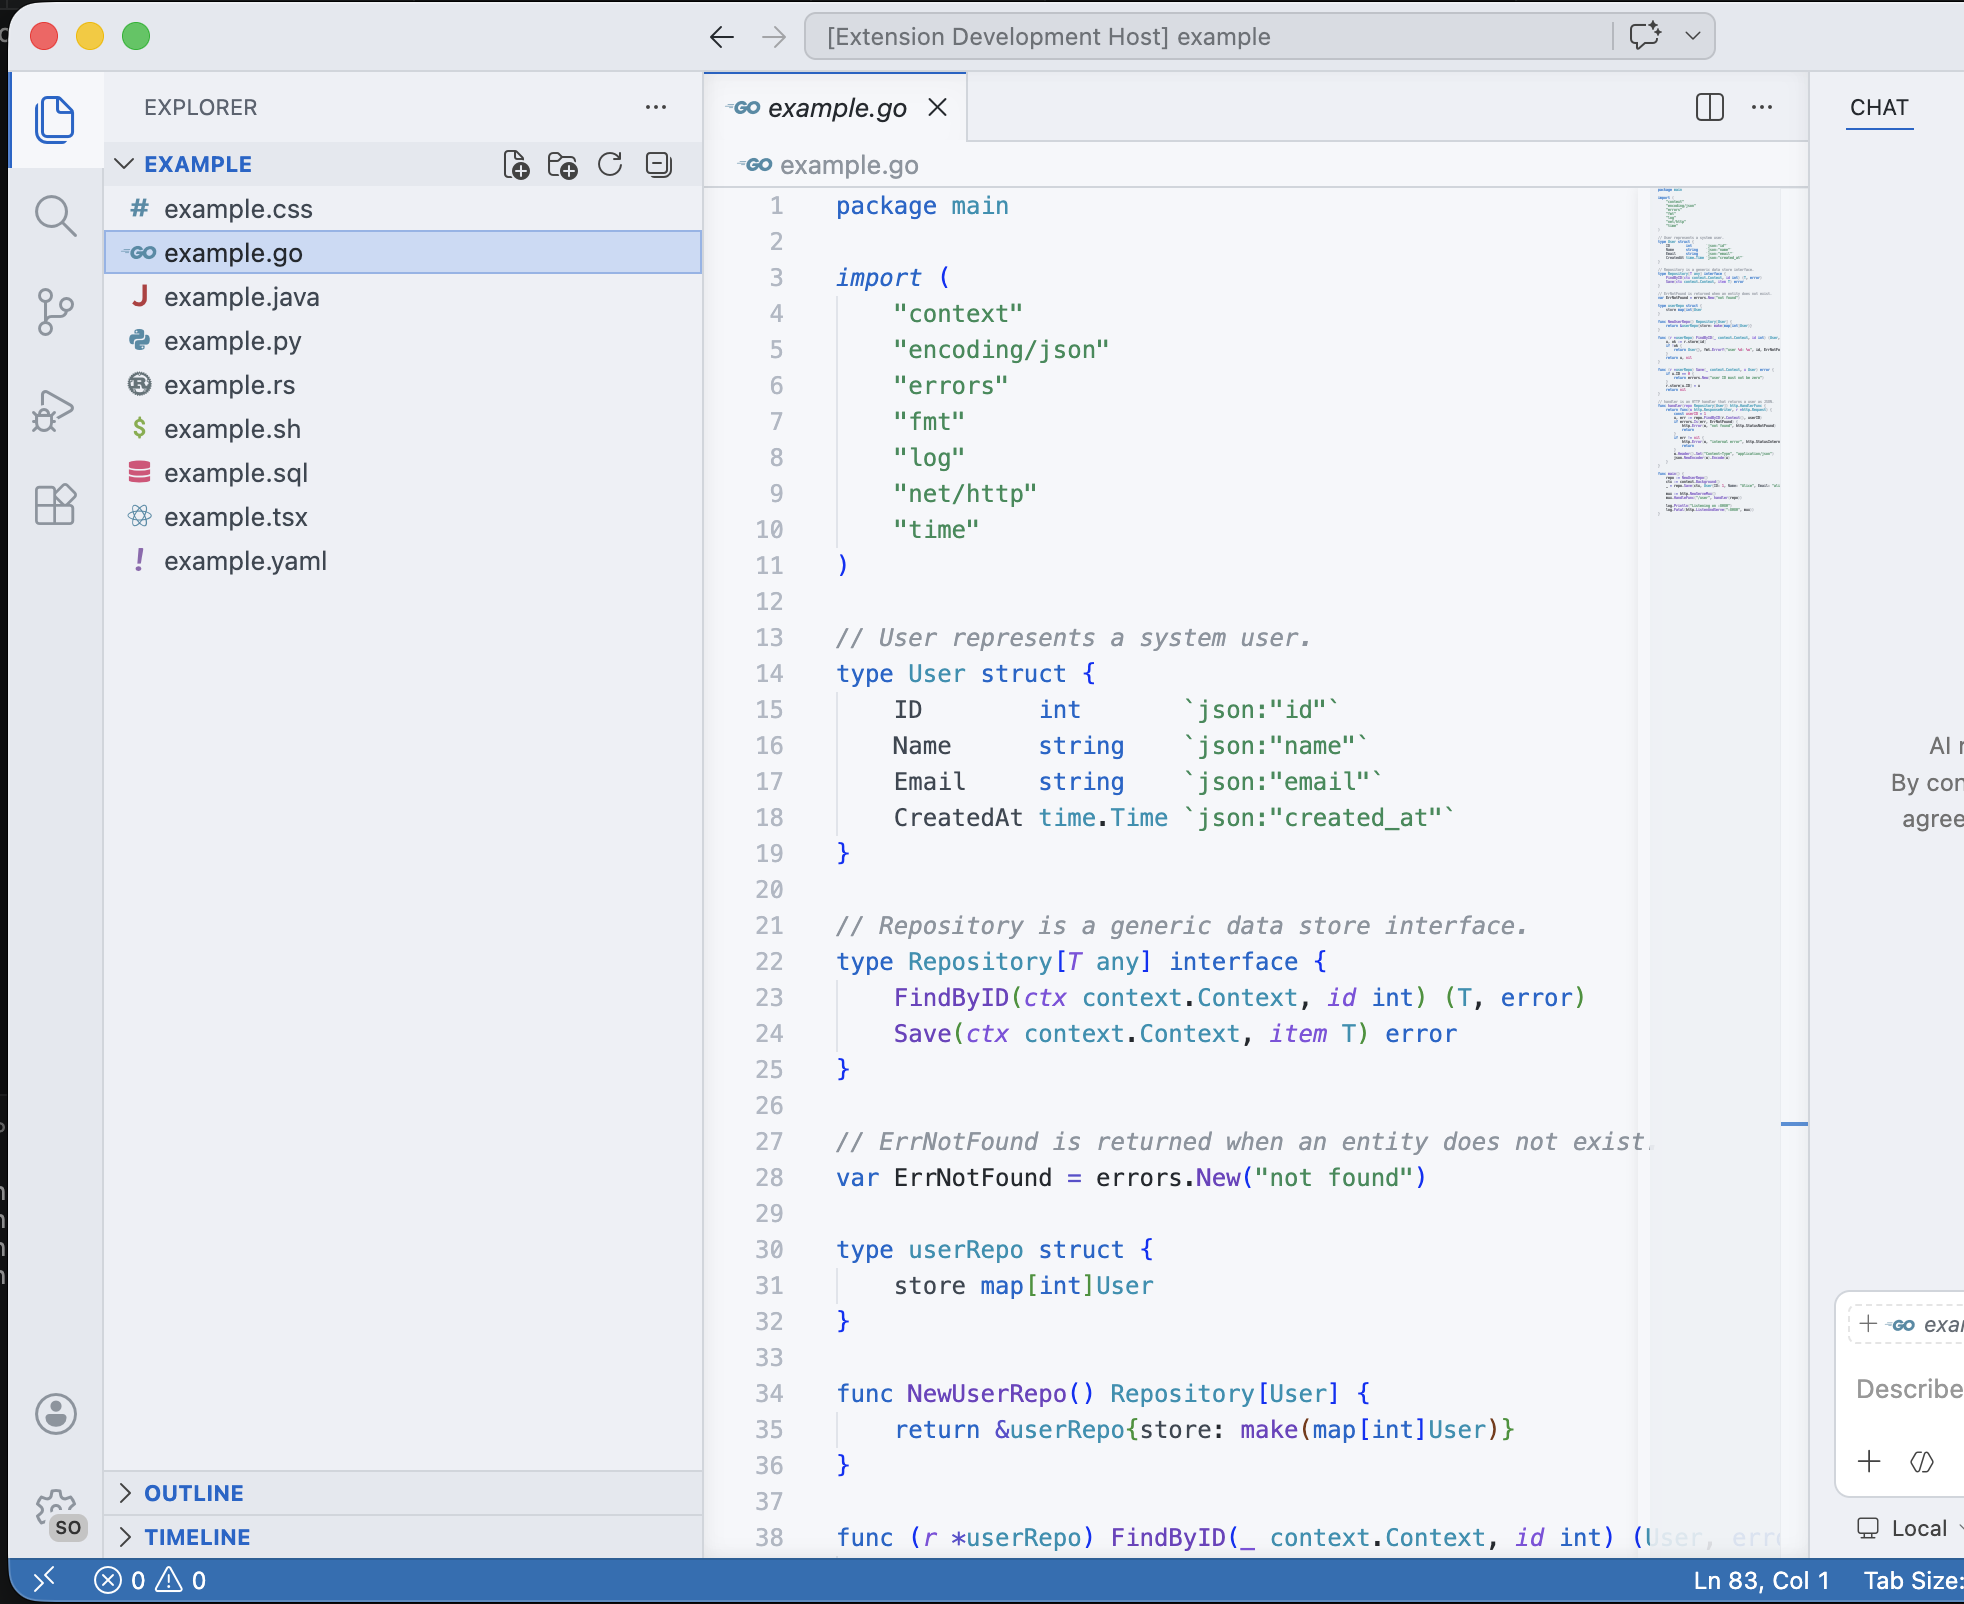
Task: Collapse all folders in Explorer
Action: [x=658, y=165]
